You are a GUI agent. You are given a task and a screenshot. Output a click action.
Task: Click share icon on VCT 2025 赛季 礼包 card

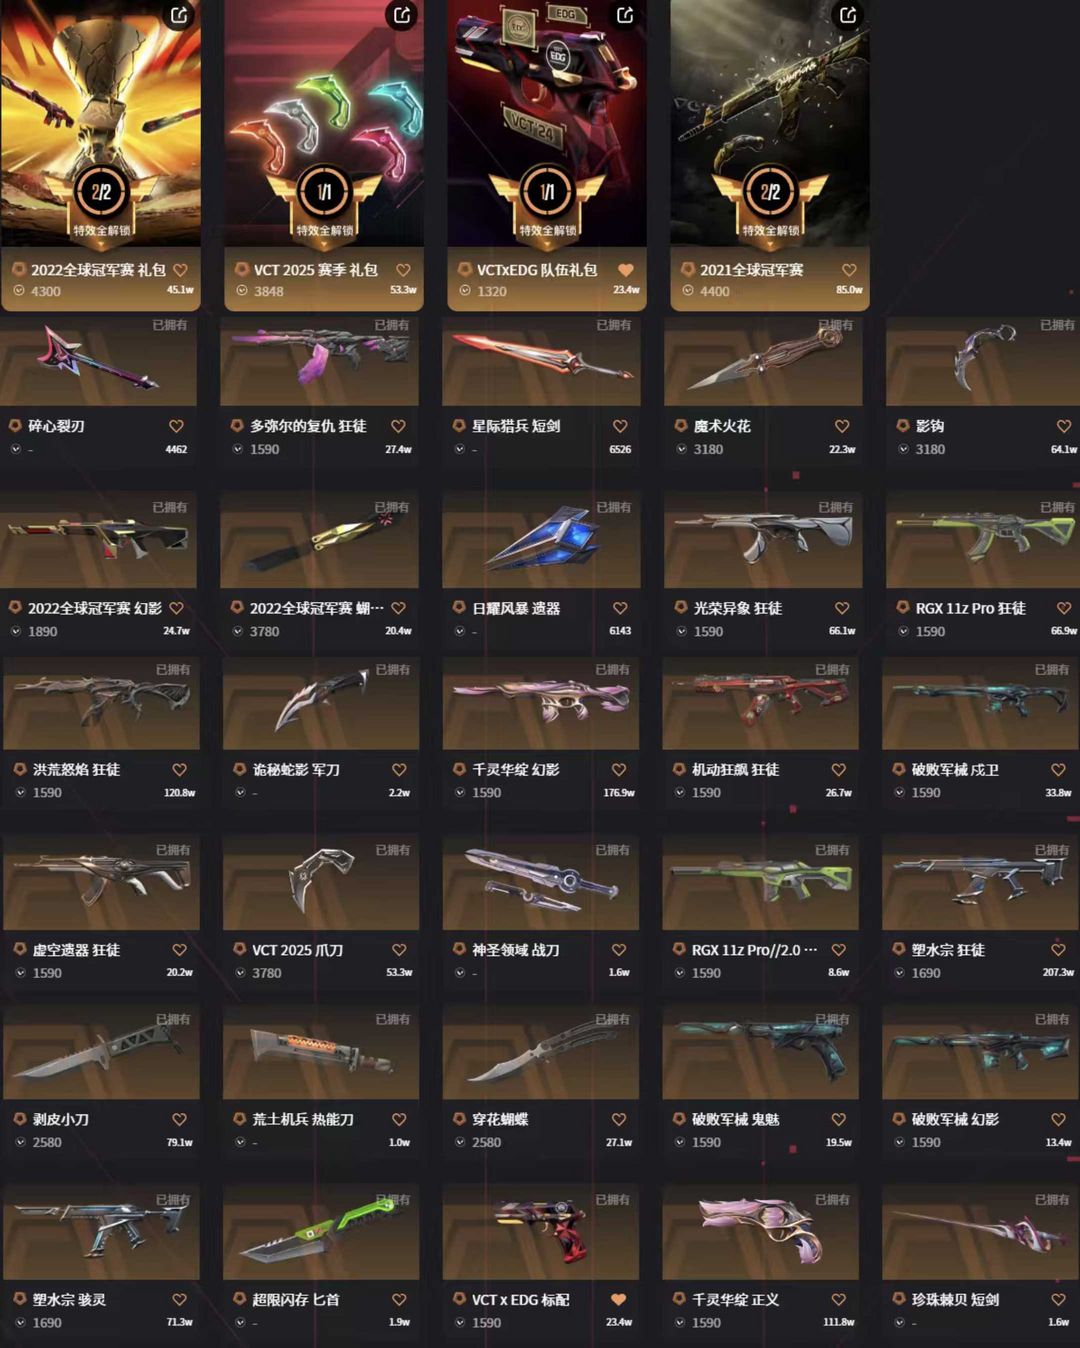402,16
